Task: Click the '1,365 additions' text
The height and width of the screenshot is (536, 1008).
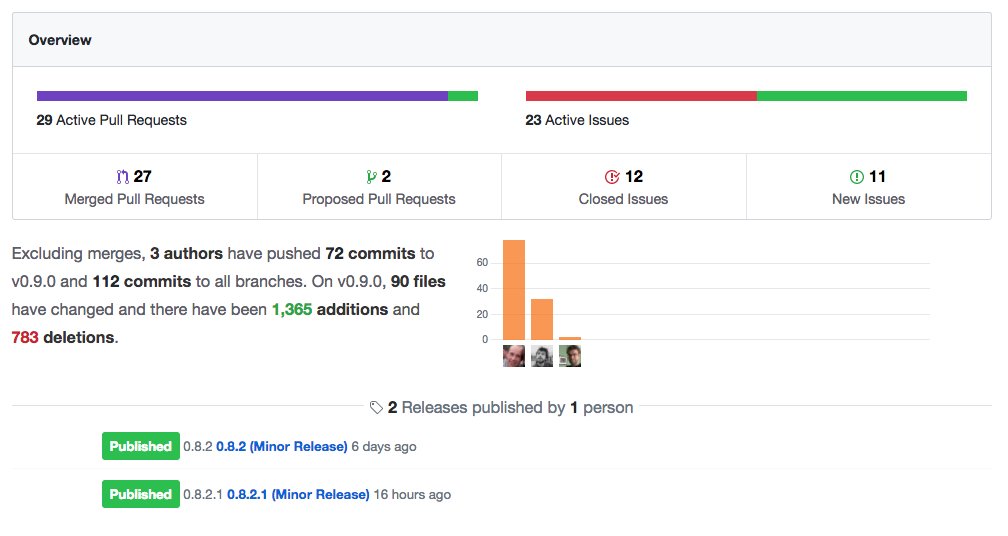Action: tap(330, 310)
